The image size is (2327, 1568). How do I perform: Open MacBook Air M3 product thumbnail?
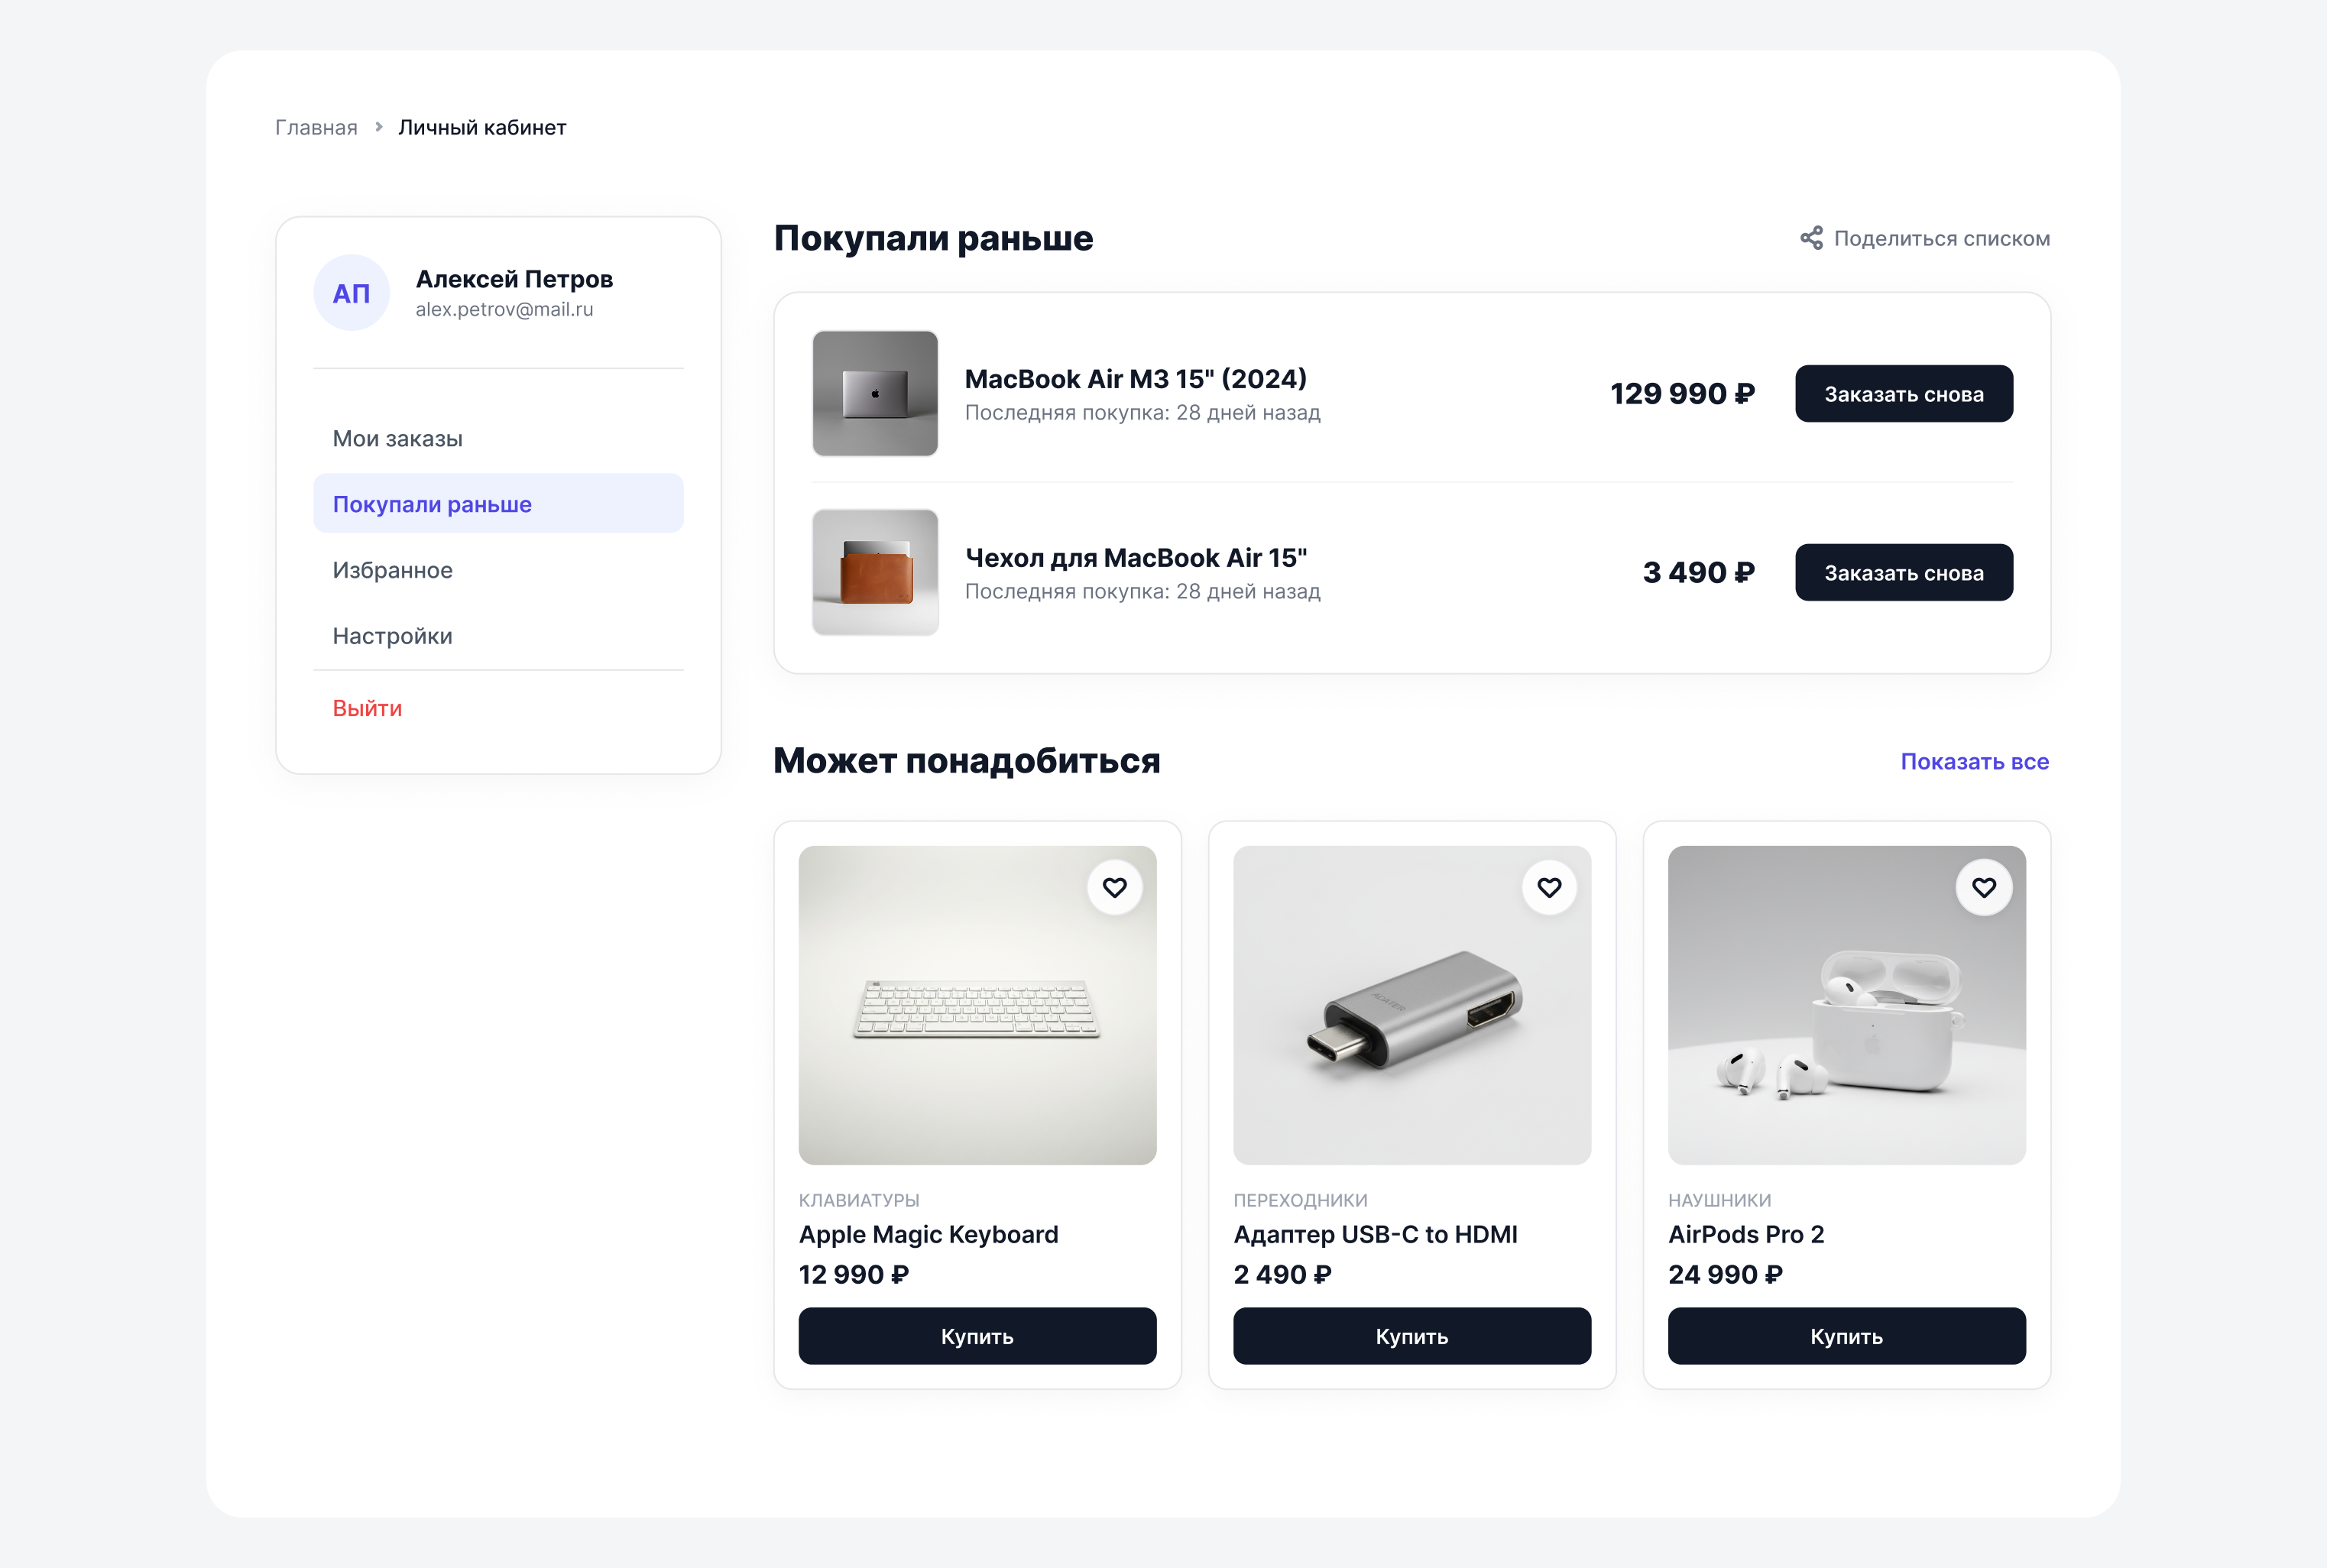click(x=875, y=394)
